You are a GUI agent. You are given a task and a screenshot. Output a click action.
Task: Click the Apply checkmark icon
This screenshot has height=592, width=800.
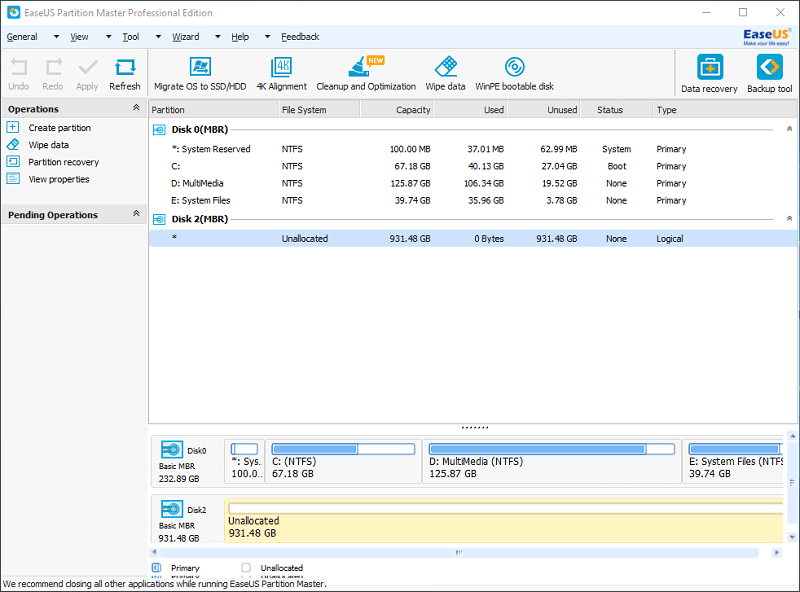point(88,67)
